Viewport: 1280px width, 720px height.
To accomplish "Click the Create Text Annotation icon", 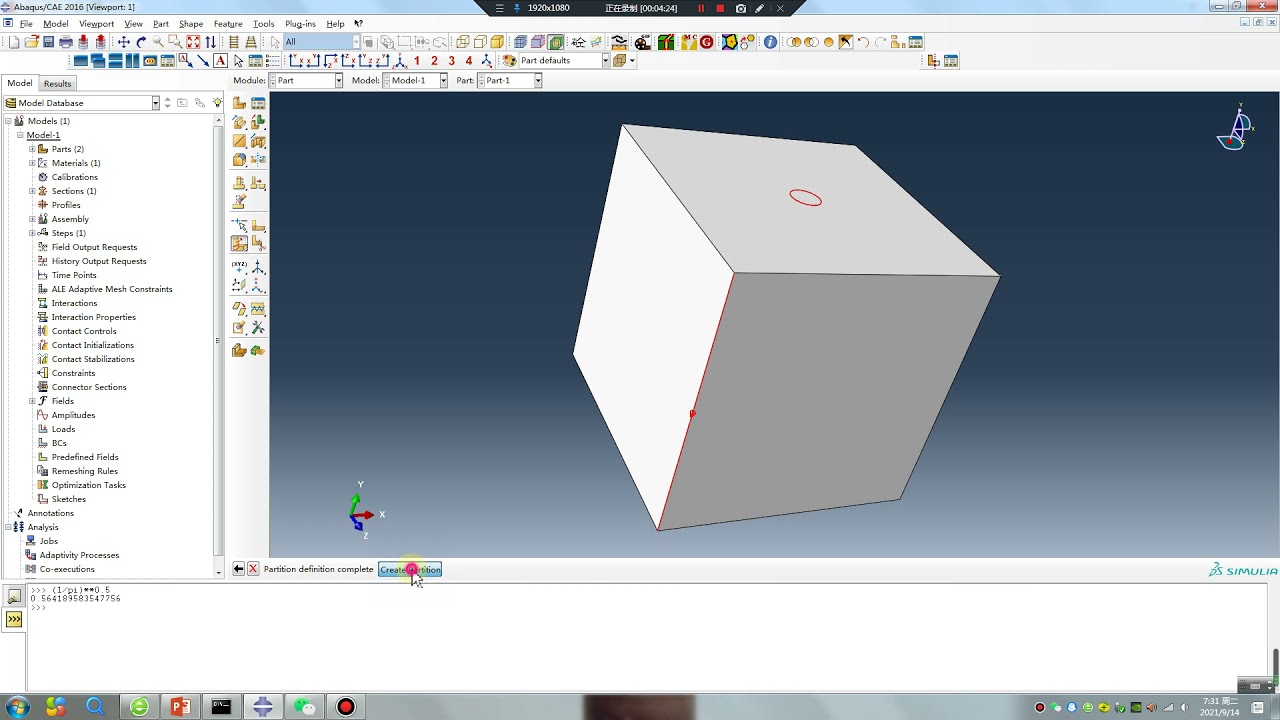I will [x=220, y=61].
